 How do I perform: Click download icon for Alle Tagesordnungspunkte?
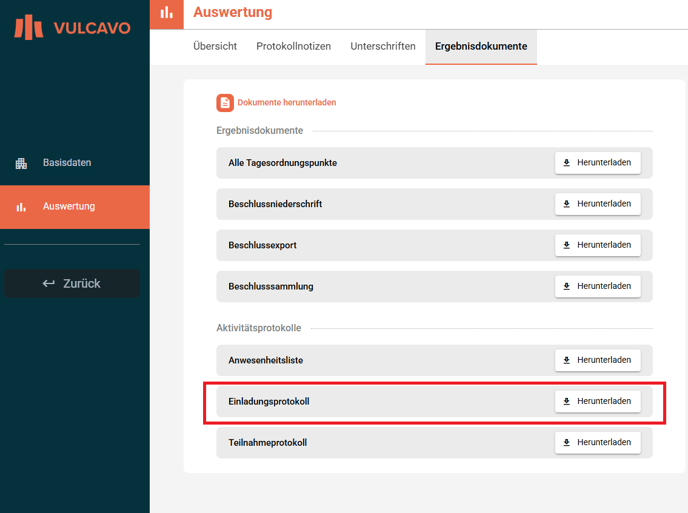[567, 163]
